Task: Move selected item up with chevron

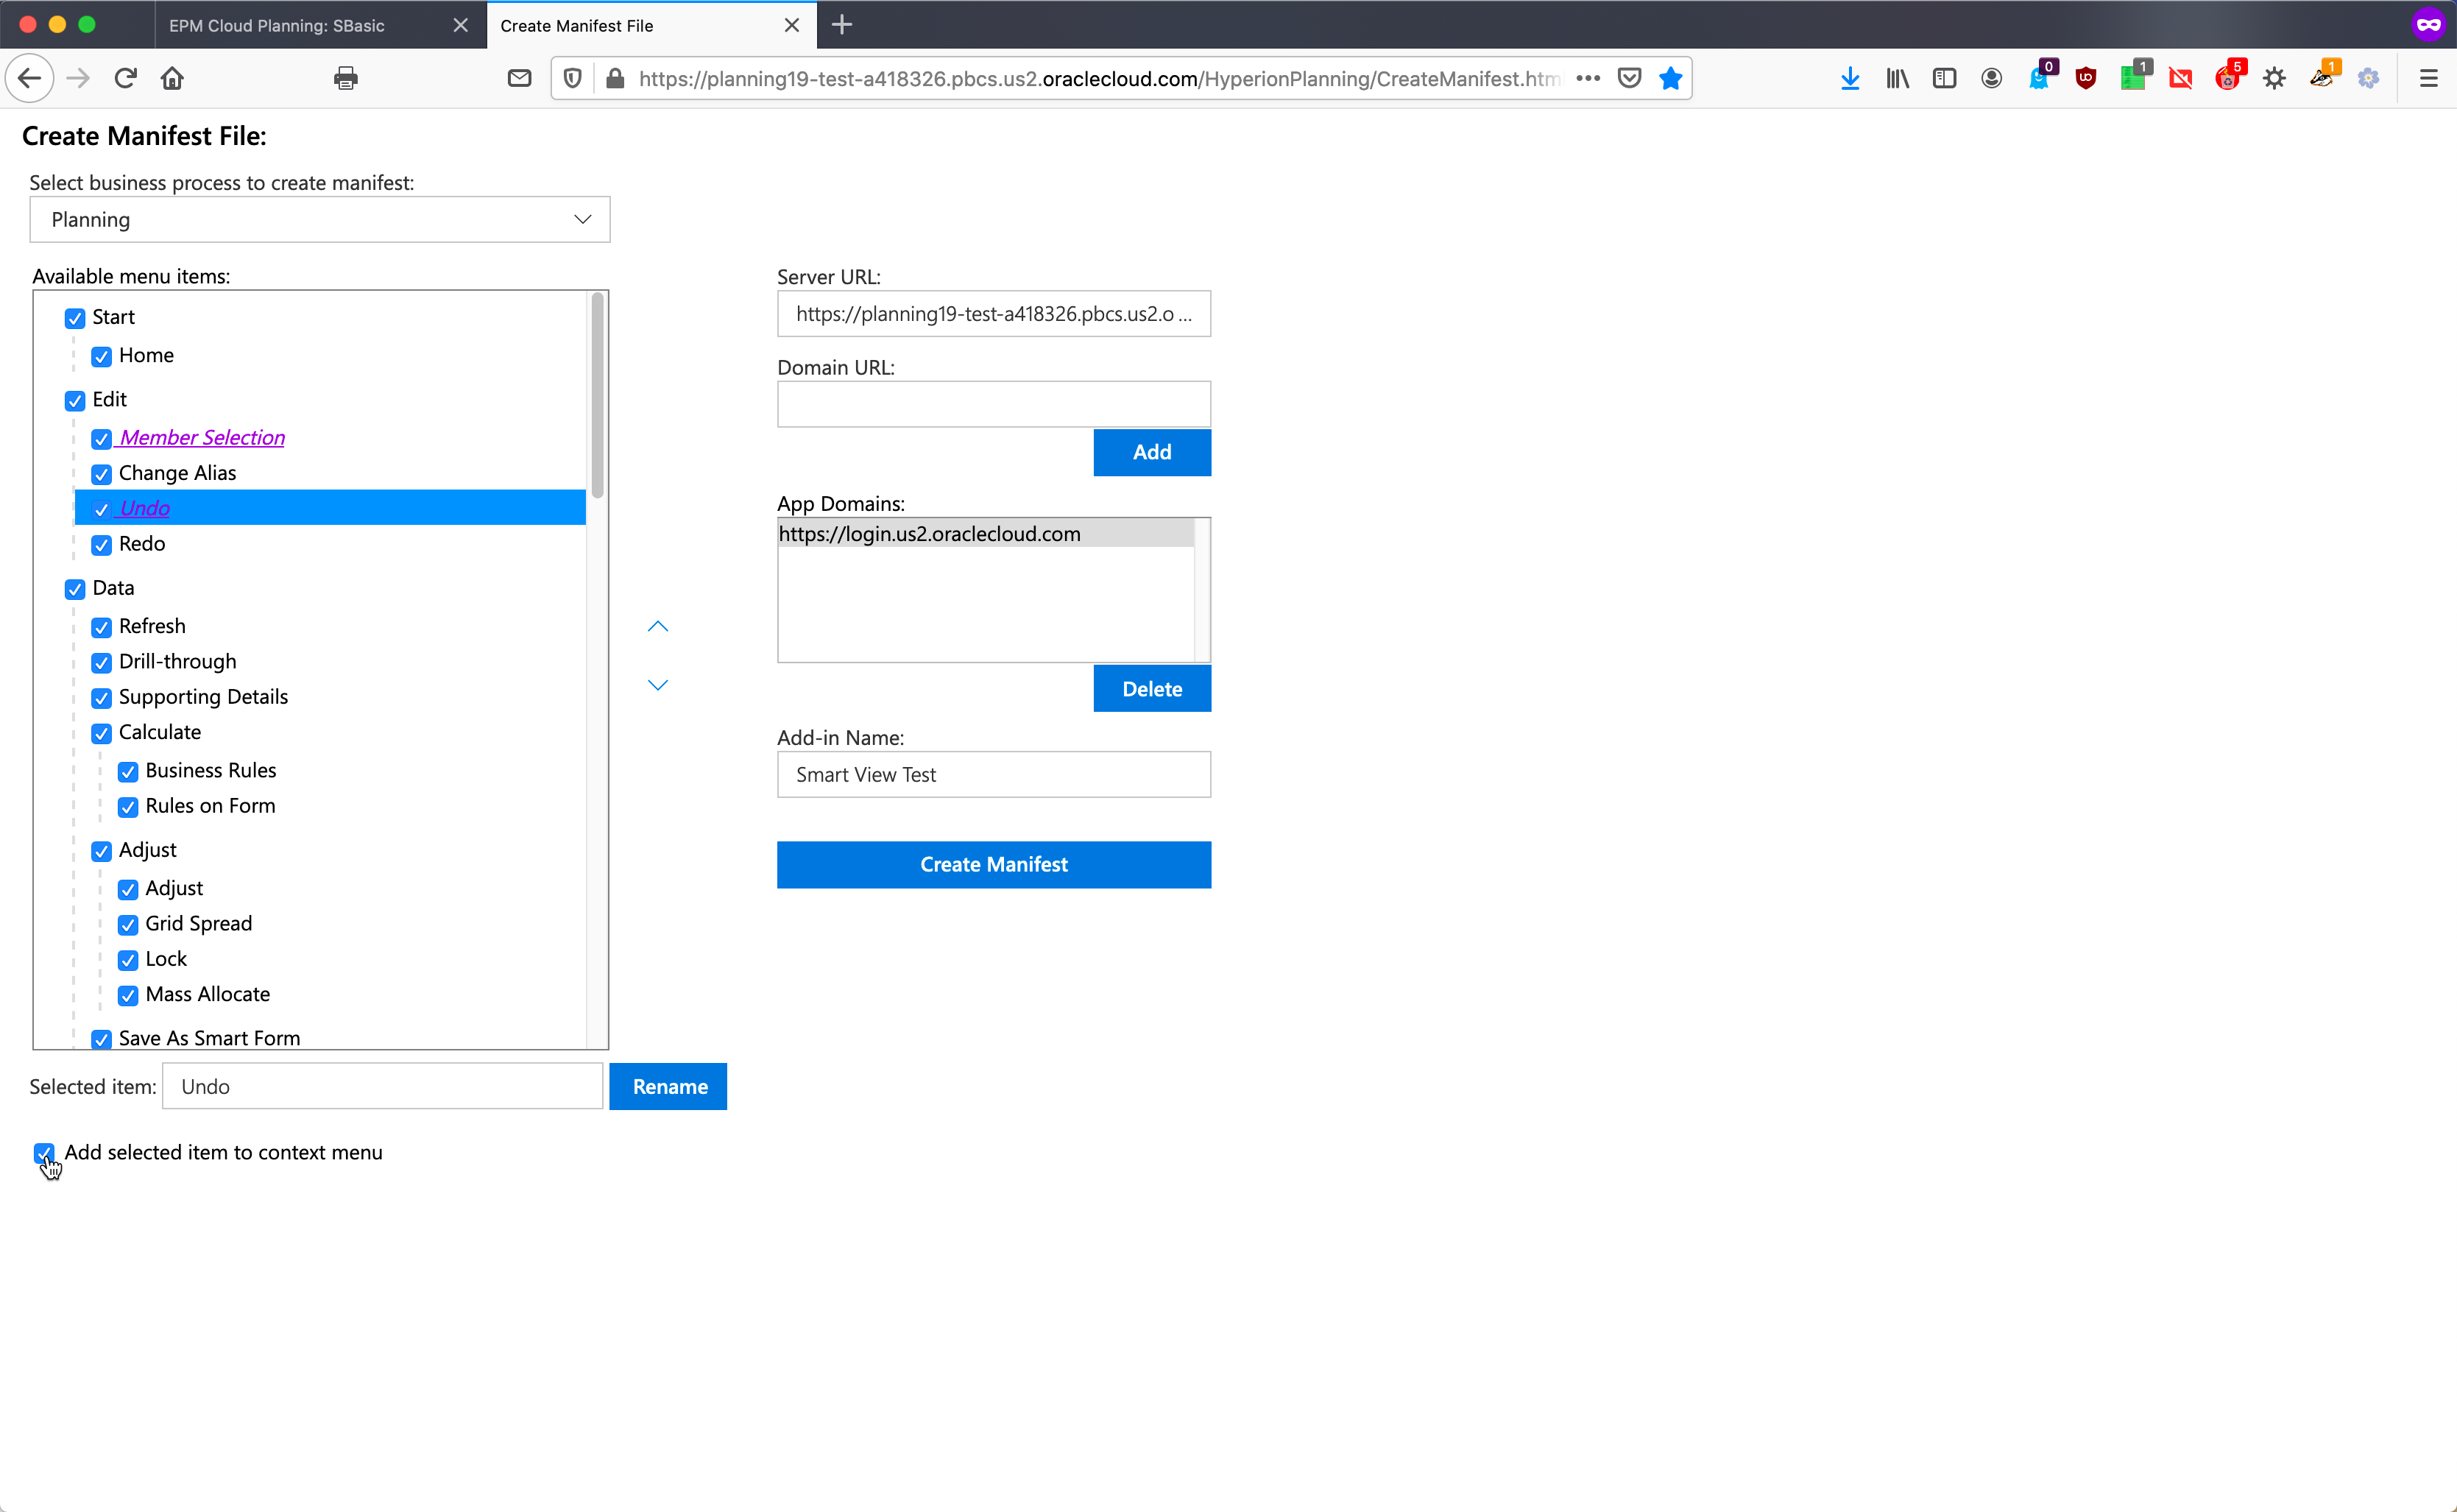Action: pyautogui.click(x=657, y=627)
